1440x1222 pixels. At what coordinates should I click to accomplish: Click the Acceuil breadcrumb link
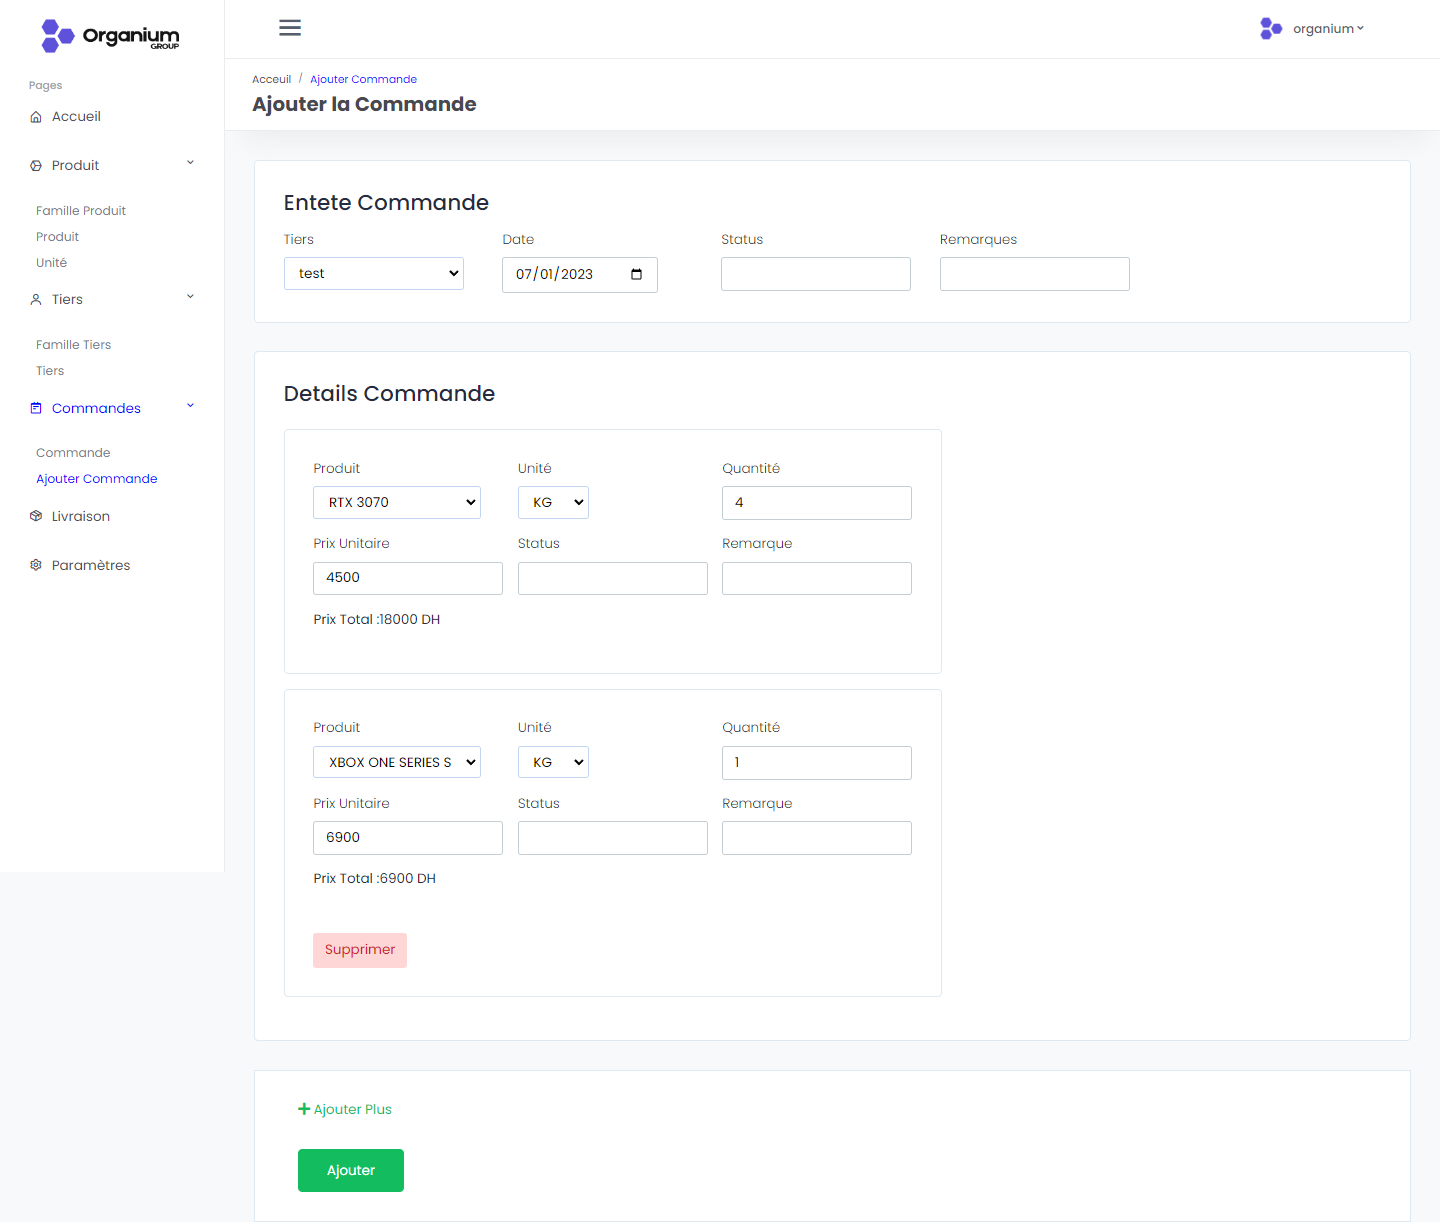pos(271,80)
